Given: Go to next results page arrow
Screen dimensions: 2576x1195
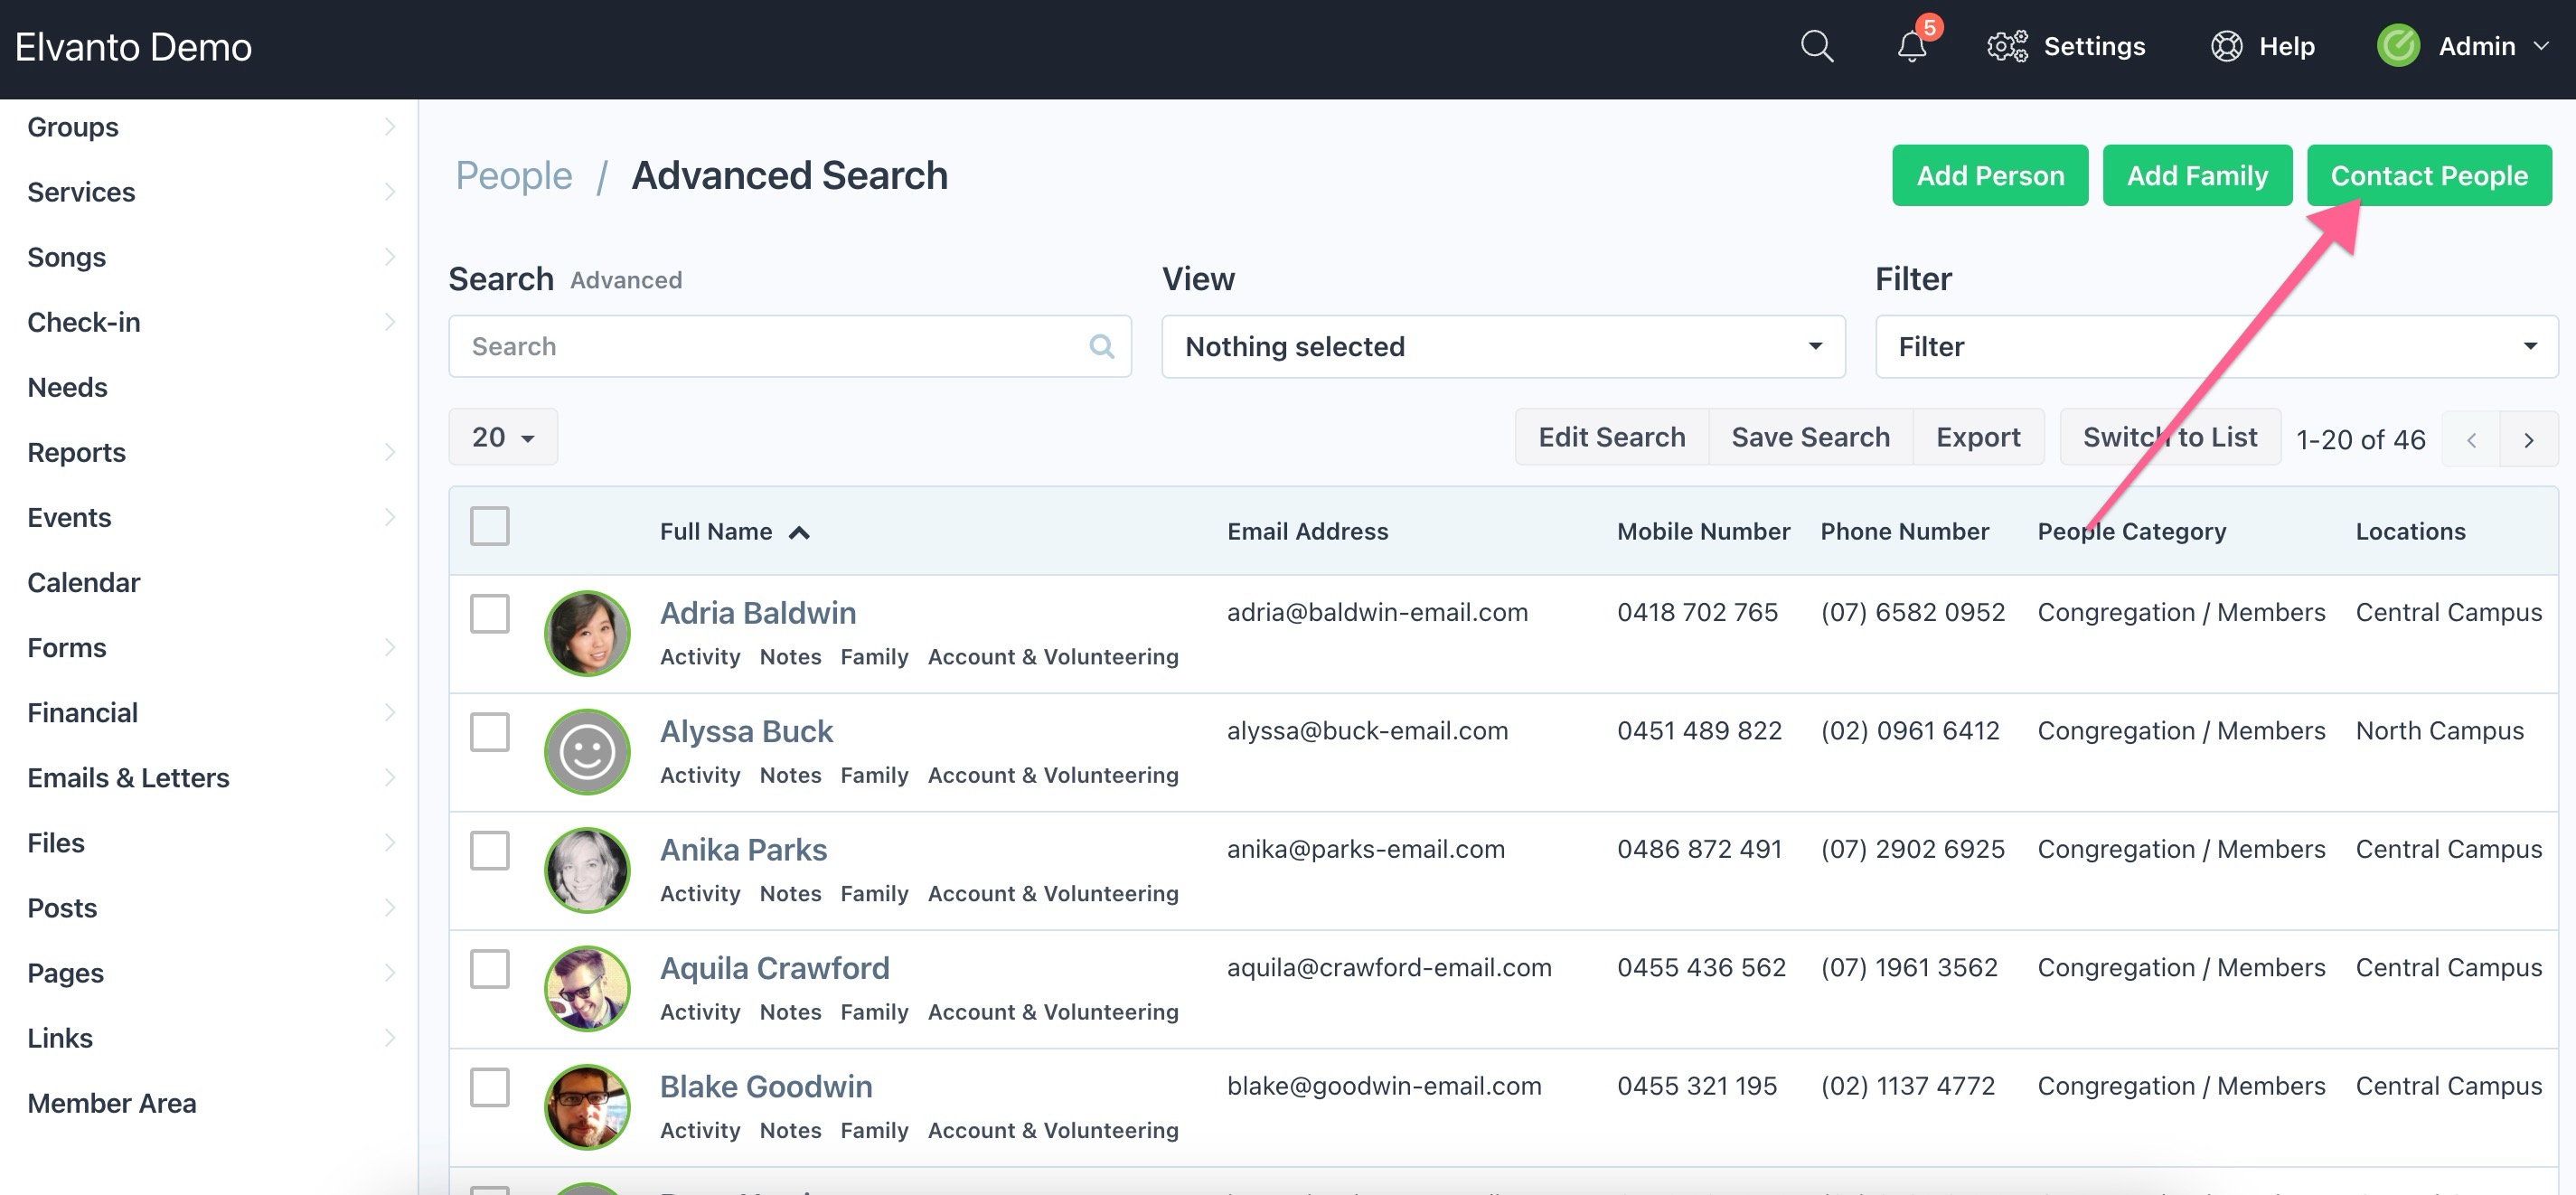Looking at the screenshot, I should (x=2528, y=439).
